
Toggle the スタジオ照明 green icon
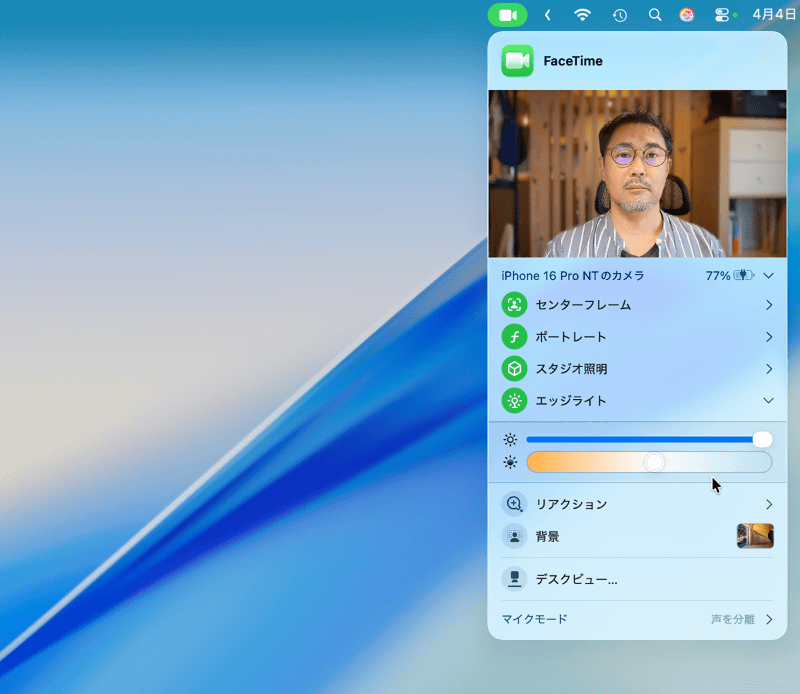(x=514, y=368)
